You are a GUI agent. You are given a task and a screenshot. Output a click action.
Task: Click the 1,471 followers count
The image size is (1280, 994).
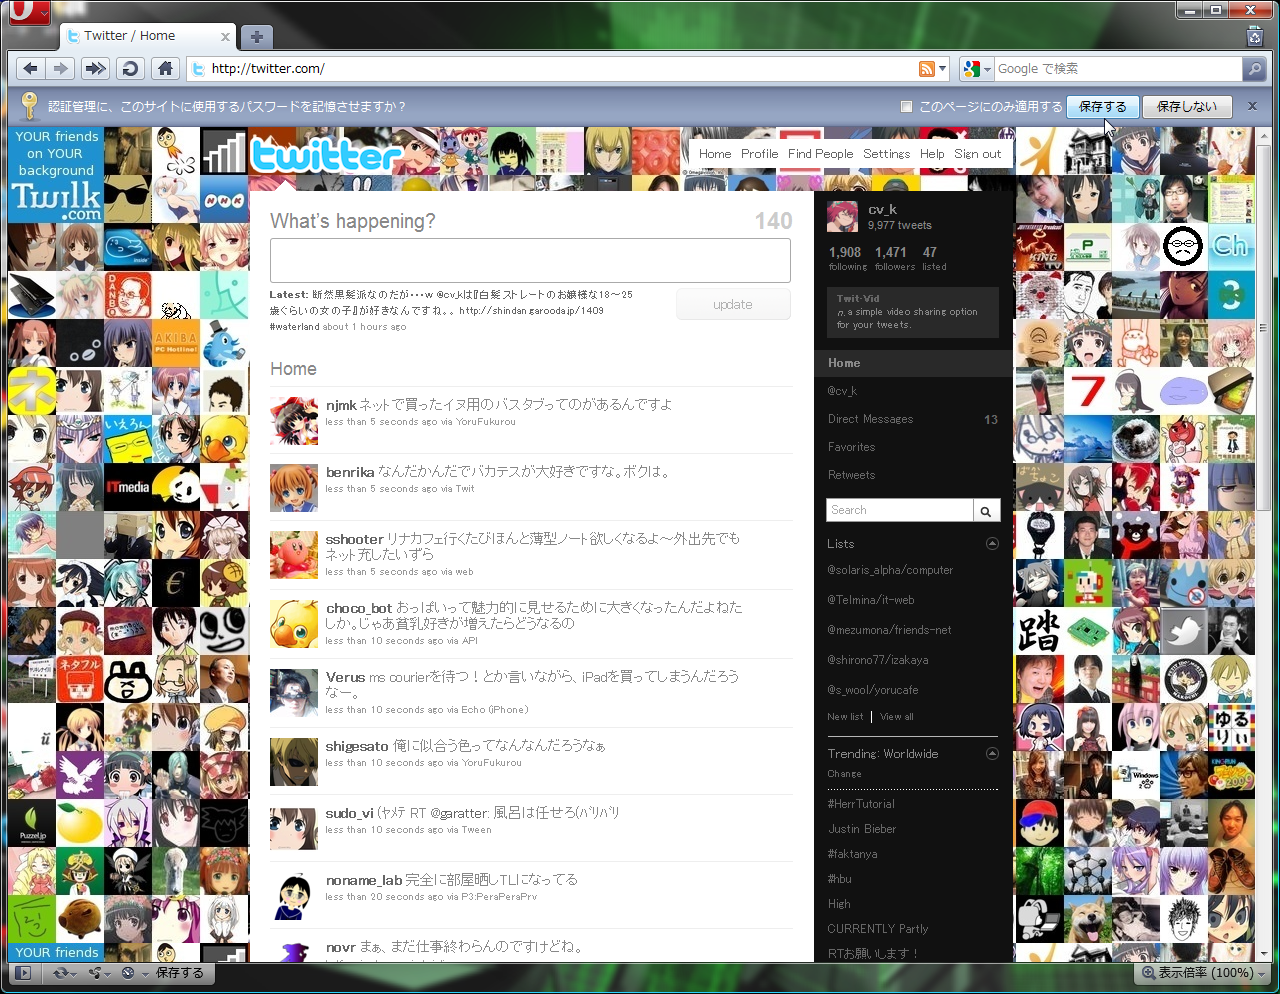click(894, 259)
